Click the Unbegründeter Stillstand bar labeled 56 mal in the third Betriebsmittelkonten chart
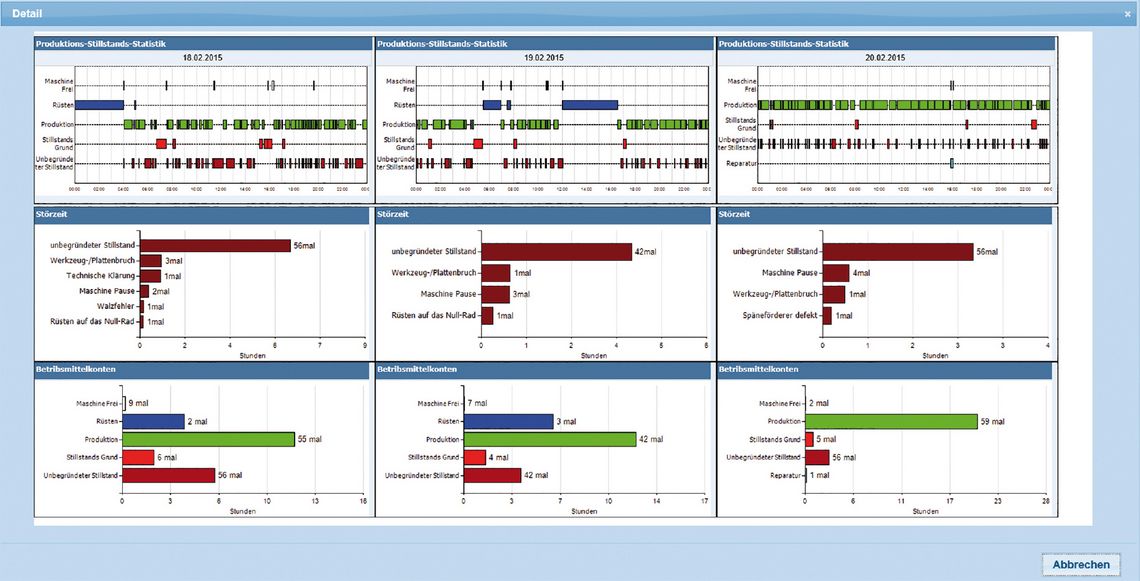 (817, 457)
